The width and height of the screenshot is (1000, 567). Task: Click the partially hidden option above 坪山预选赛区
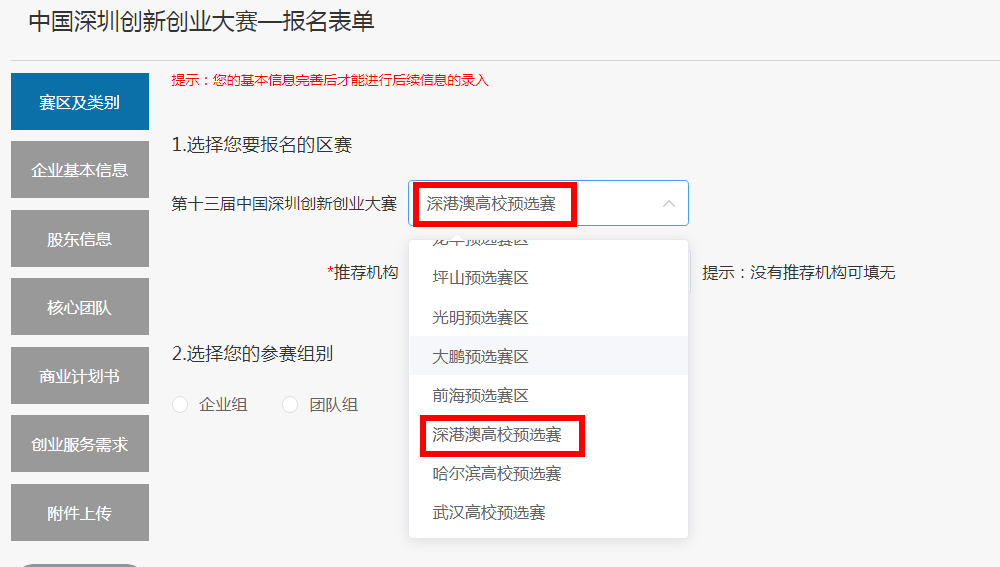click(480, 245)
